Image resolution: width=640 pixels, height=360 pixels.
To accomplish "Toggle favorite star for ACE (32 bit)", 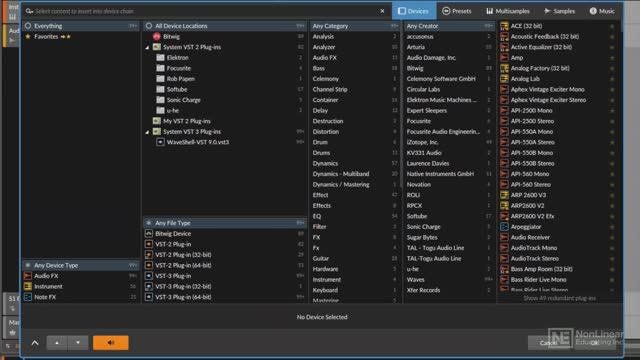I will pos(612,26).
